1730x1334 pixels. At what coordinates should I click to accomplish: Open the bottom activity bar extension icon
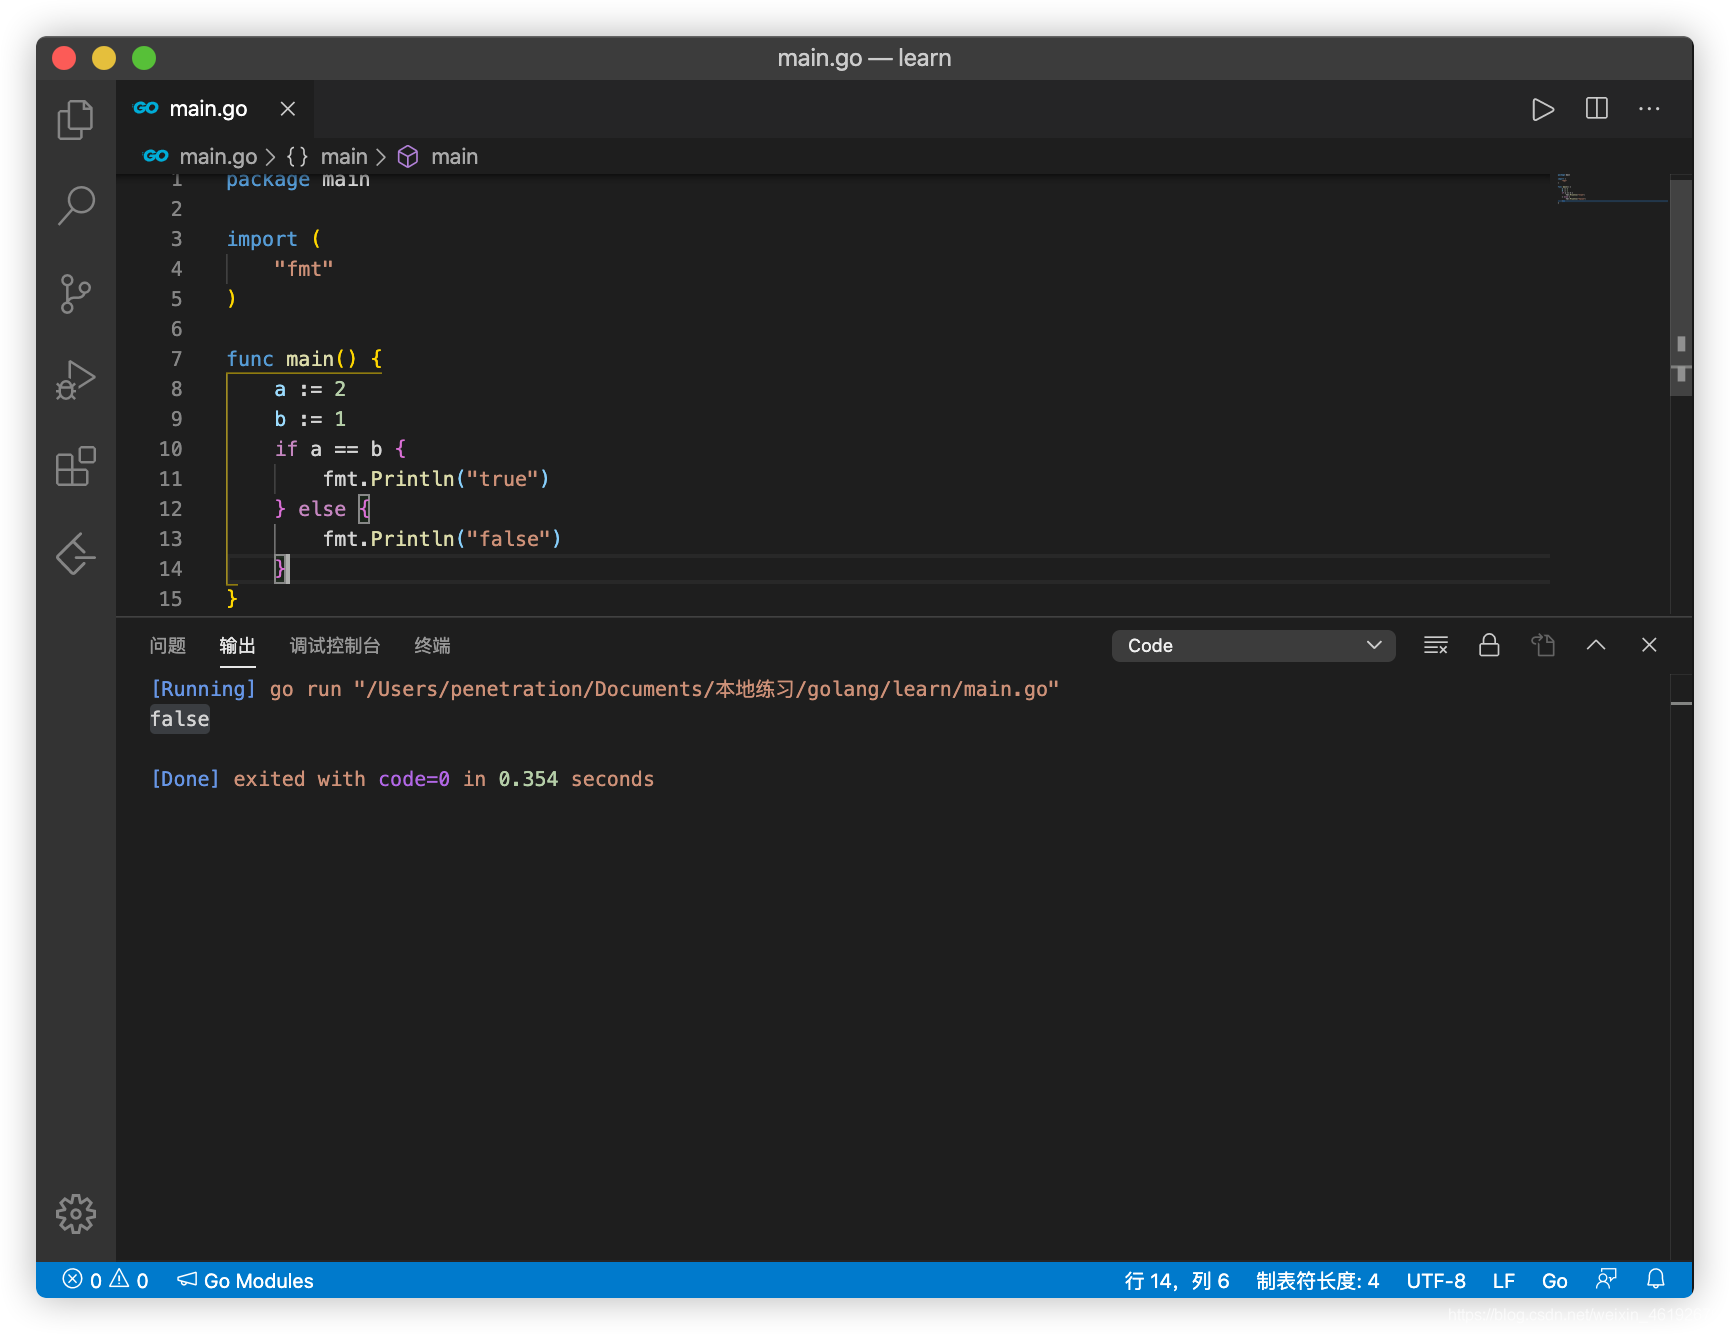point(76,554)
